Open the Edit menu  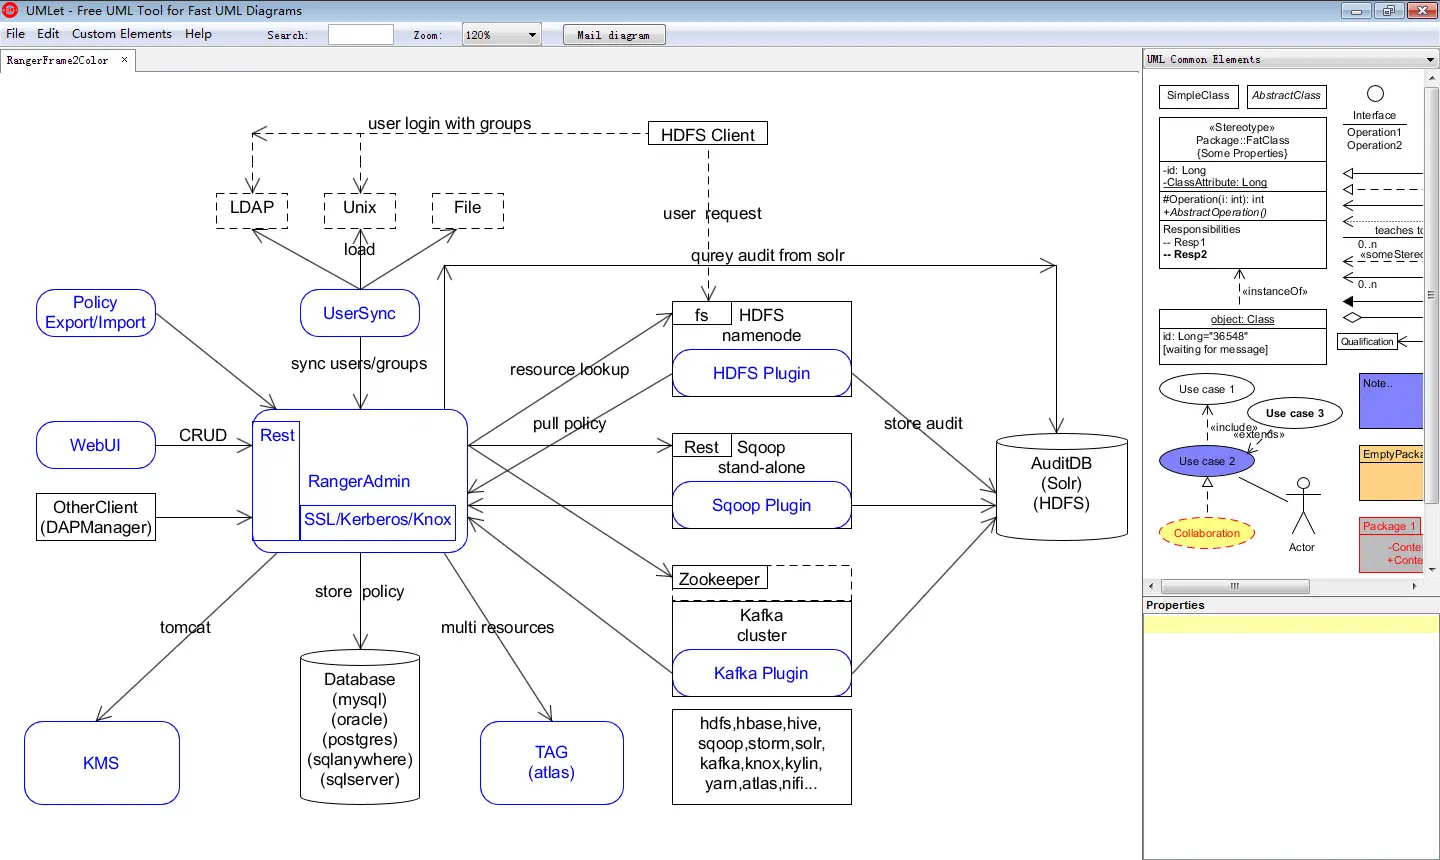tap(48, 34)
